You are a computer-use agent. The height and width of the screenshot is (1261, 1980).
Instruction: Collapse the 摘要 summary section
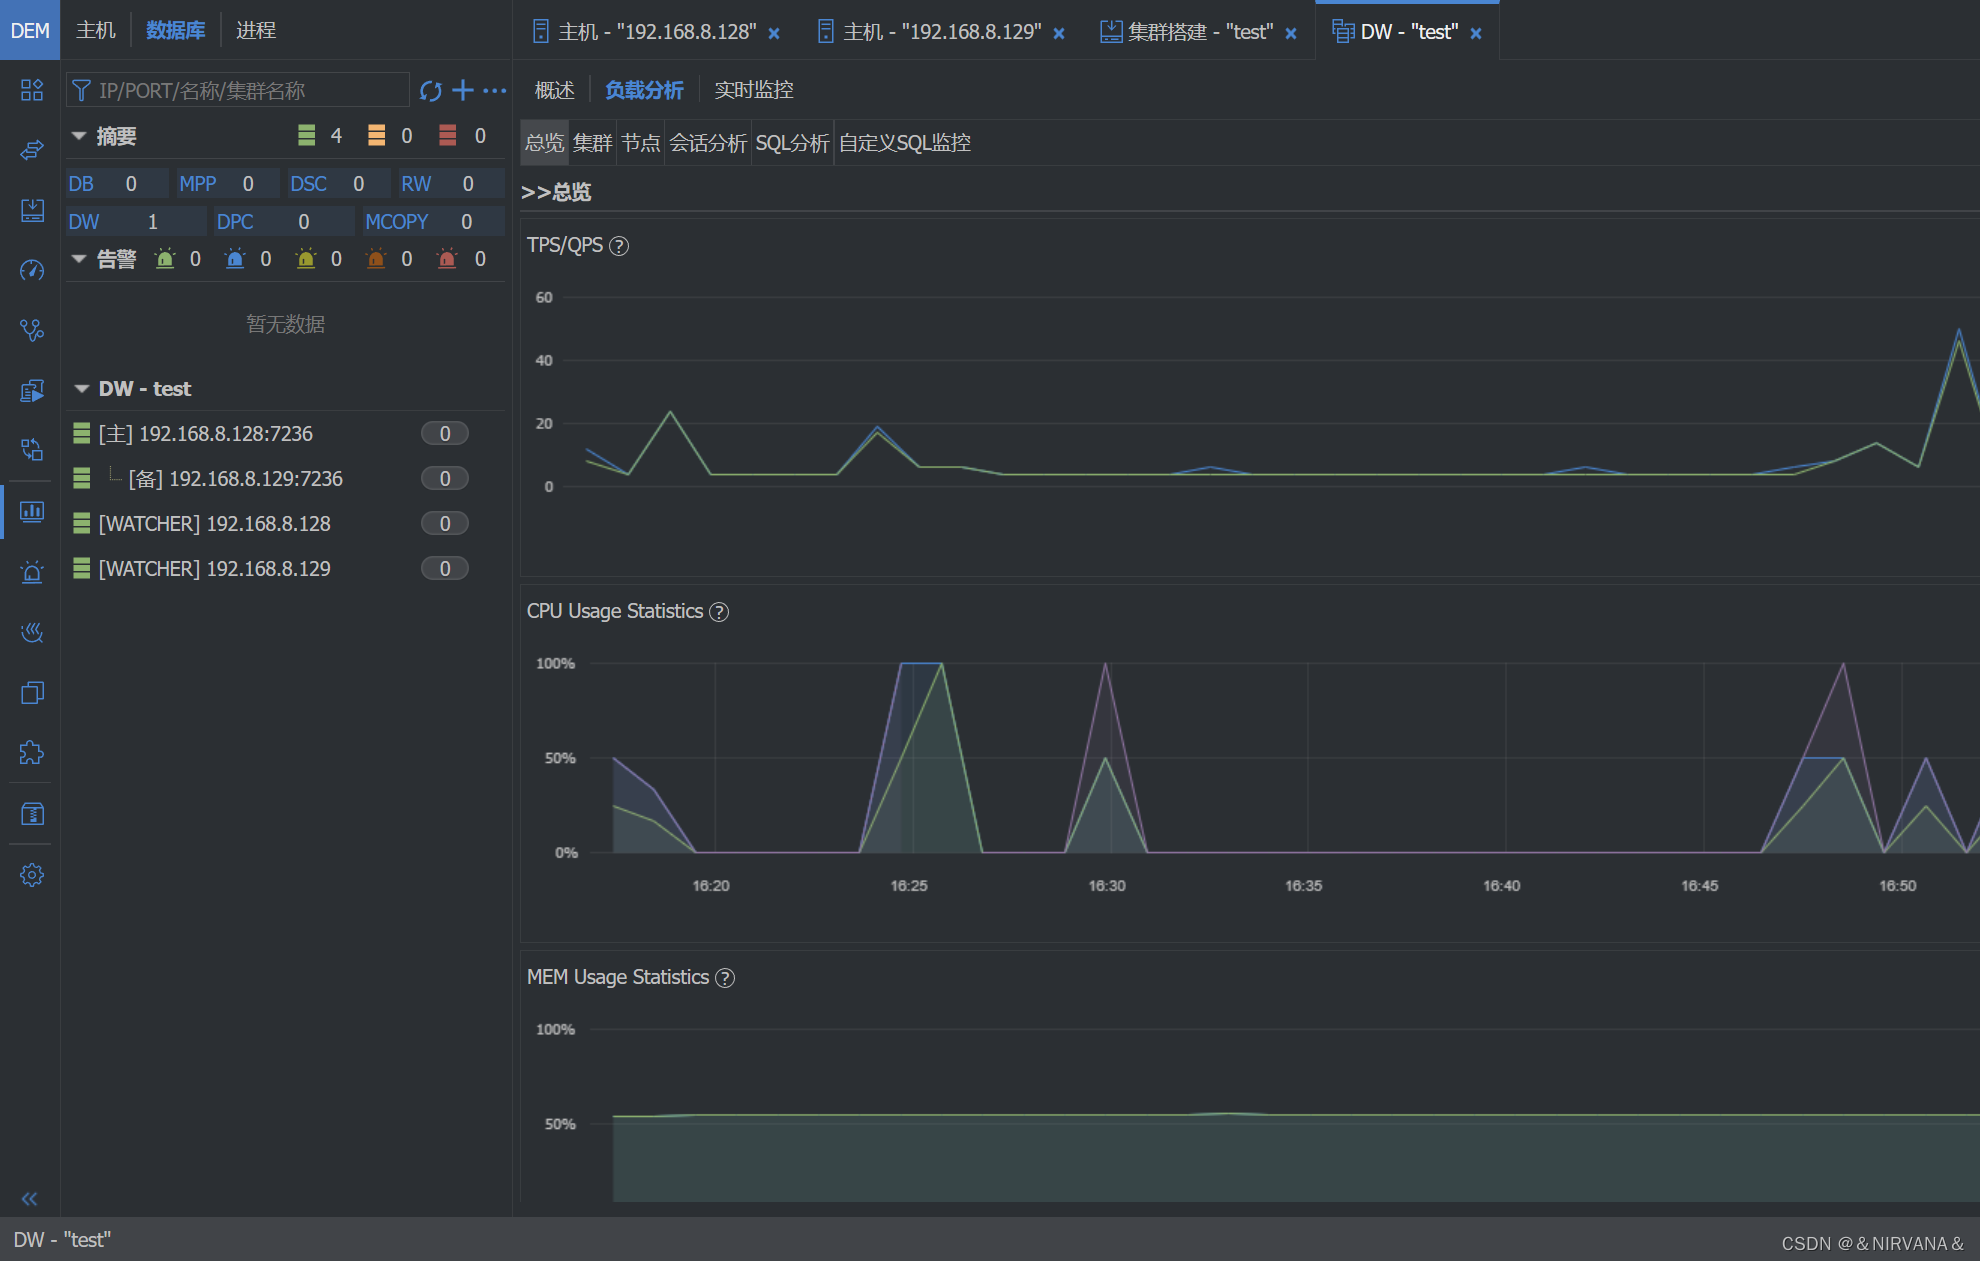point(79,136)
